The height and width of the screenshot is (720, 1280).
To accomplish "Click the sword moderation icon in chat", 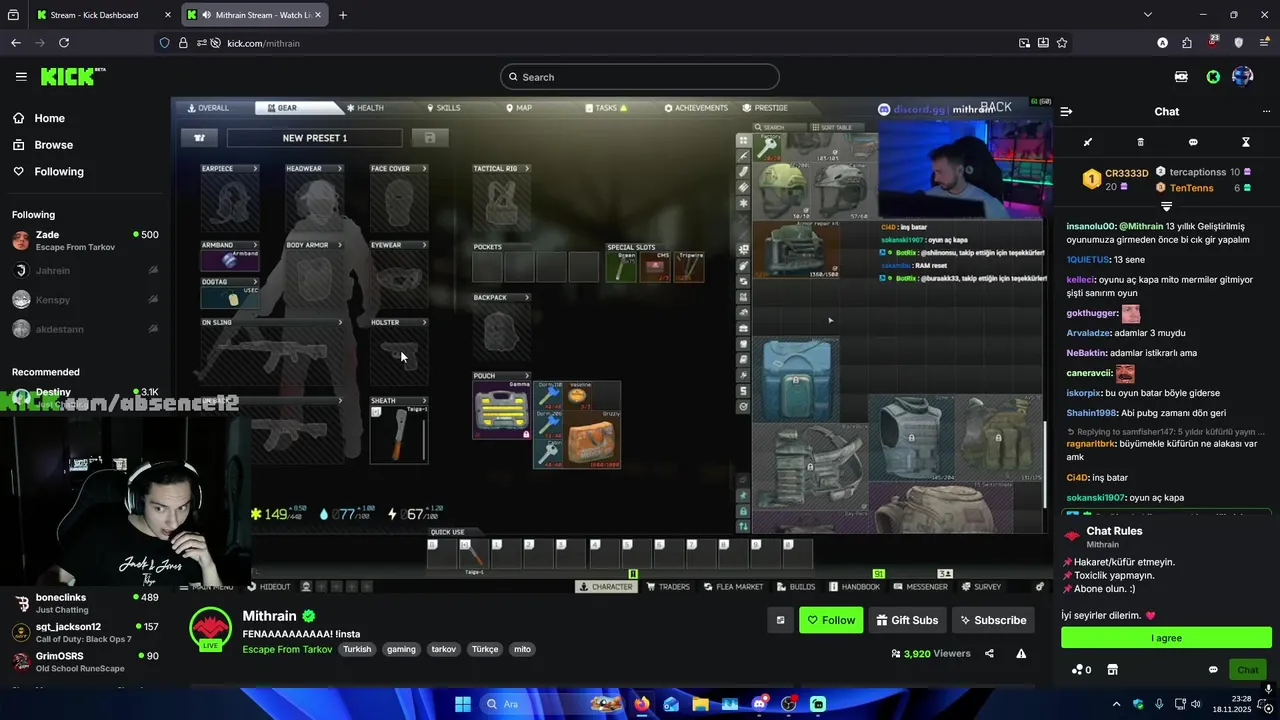I will pyautogui.click(x=1088, y=142).
